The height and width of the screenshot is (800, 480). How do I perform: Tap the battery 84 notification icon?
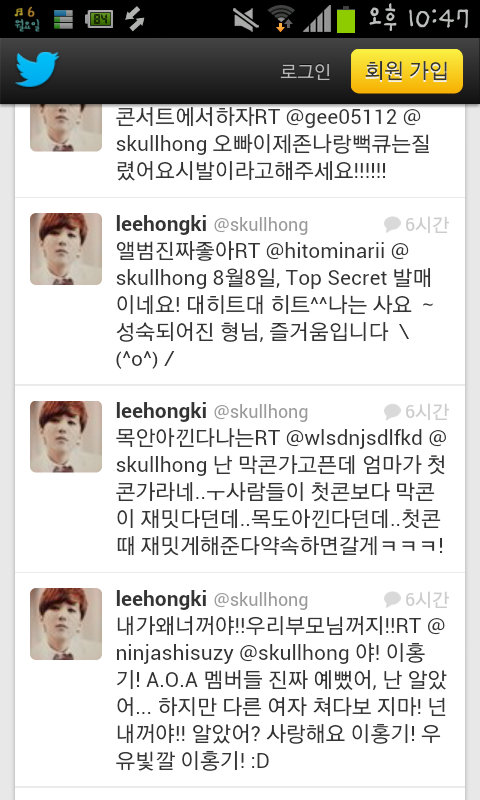tap(99, 20)
